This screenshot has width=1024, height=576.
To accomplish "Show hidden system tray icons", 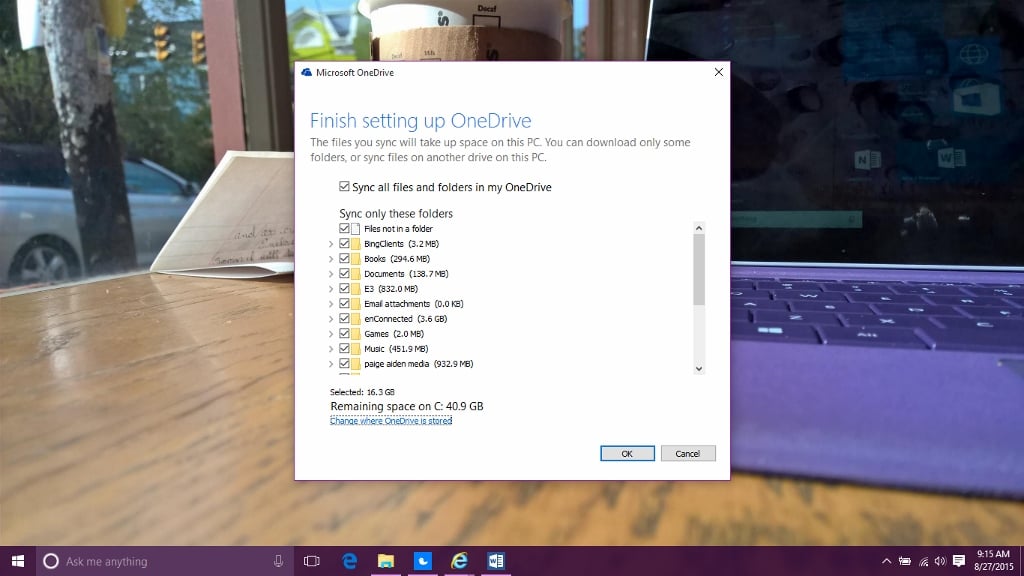I will 886,561.
